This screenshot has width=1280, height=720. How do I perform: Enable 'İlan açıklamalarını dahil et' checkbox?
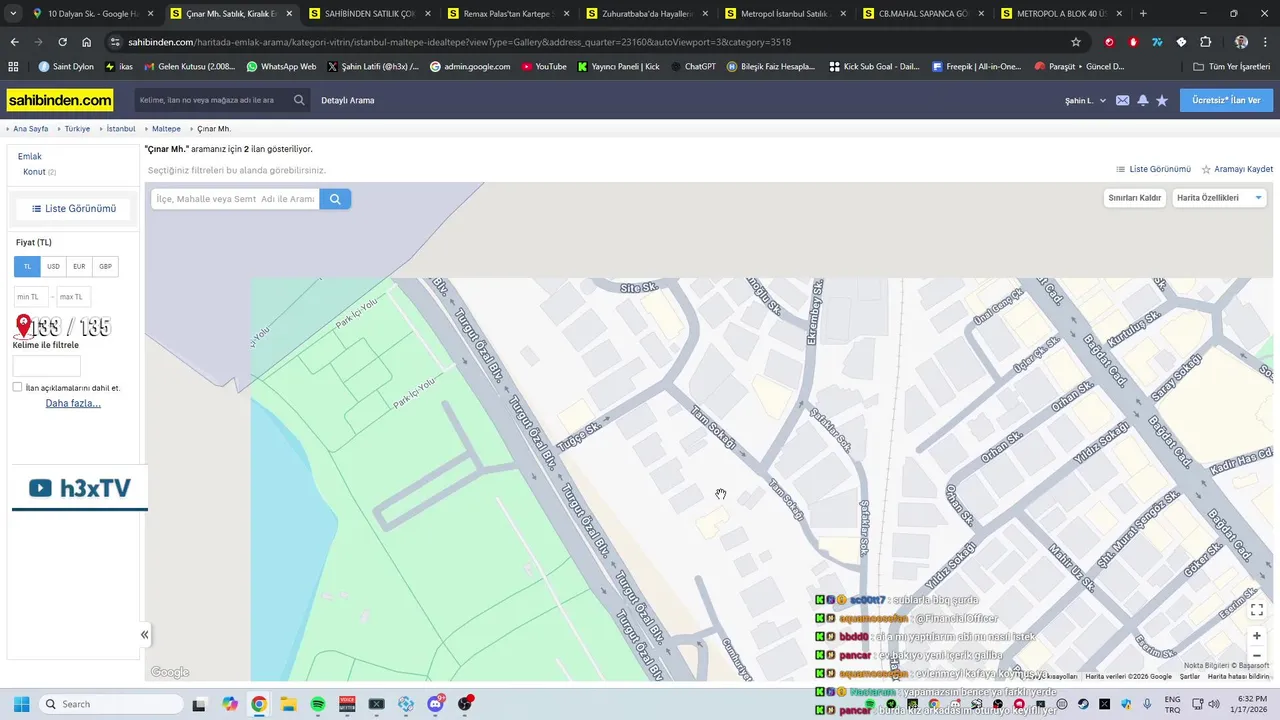point(18,387)
